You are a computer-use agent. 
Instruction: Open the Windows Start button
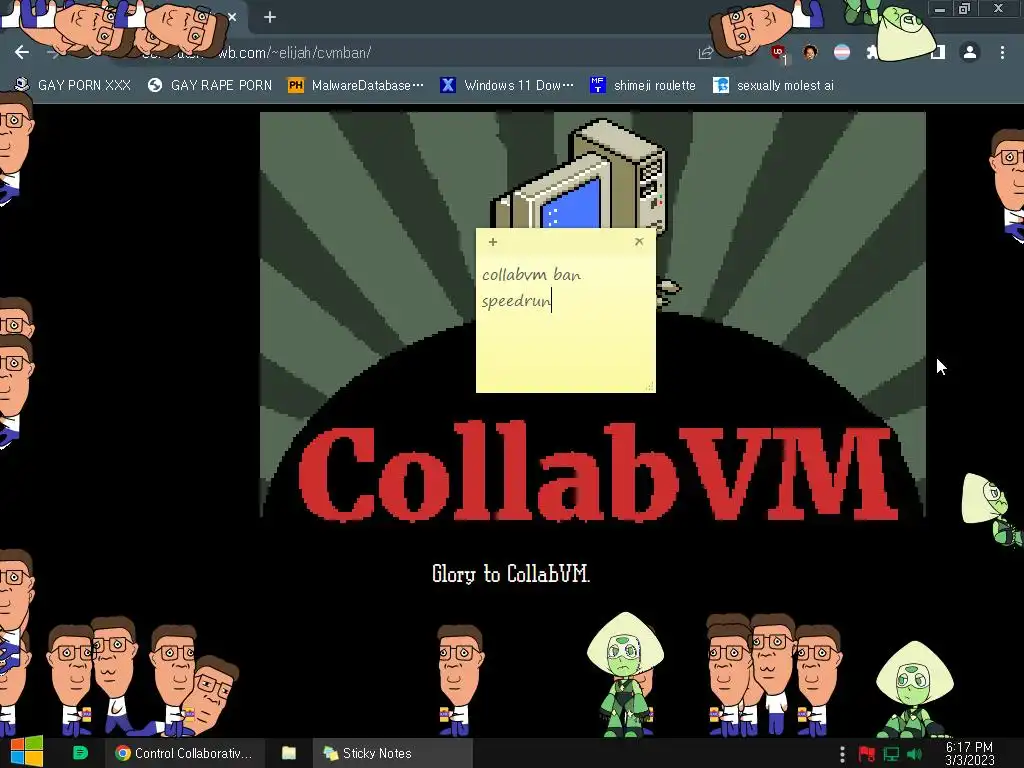(x=27, y=752)
